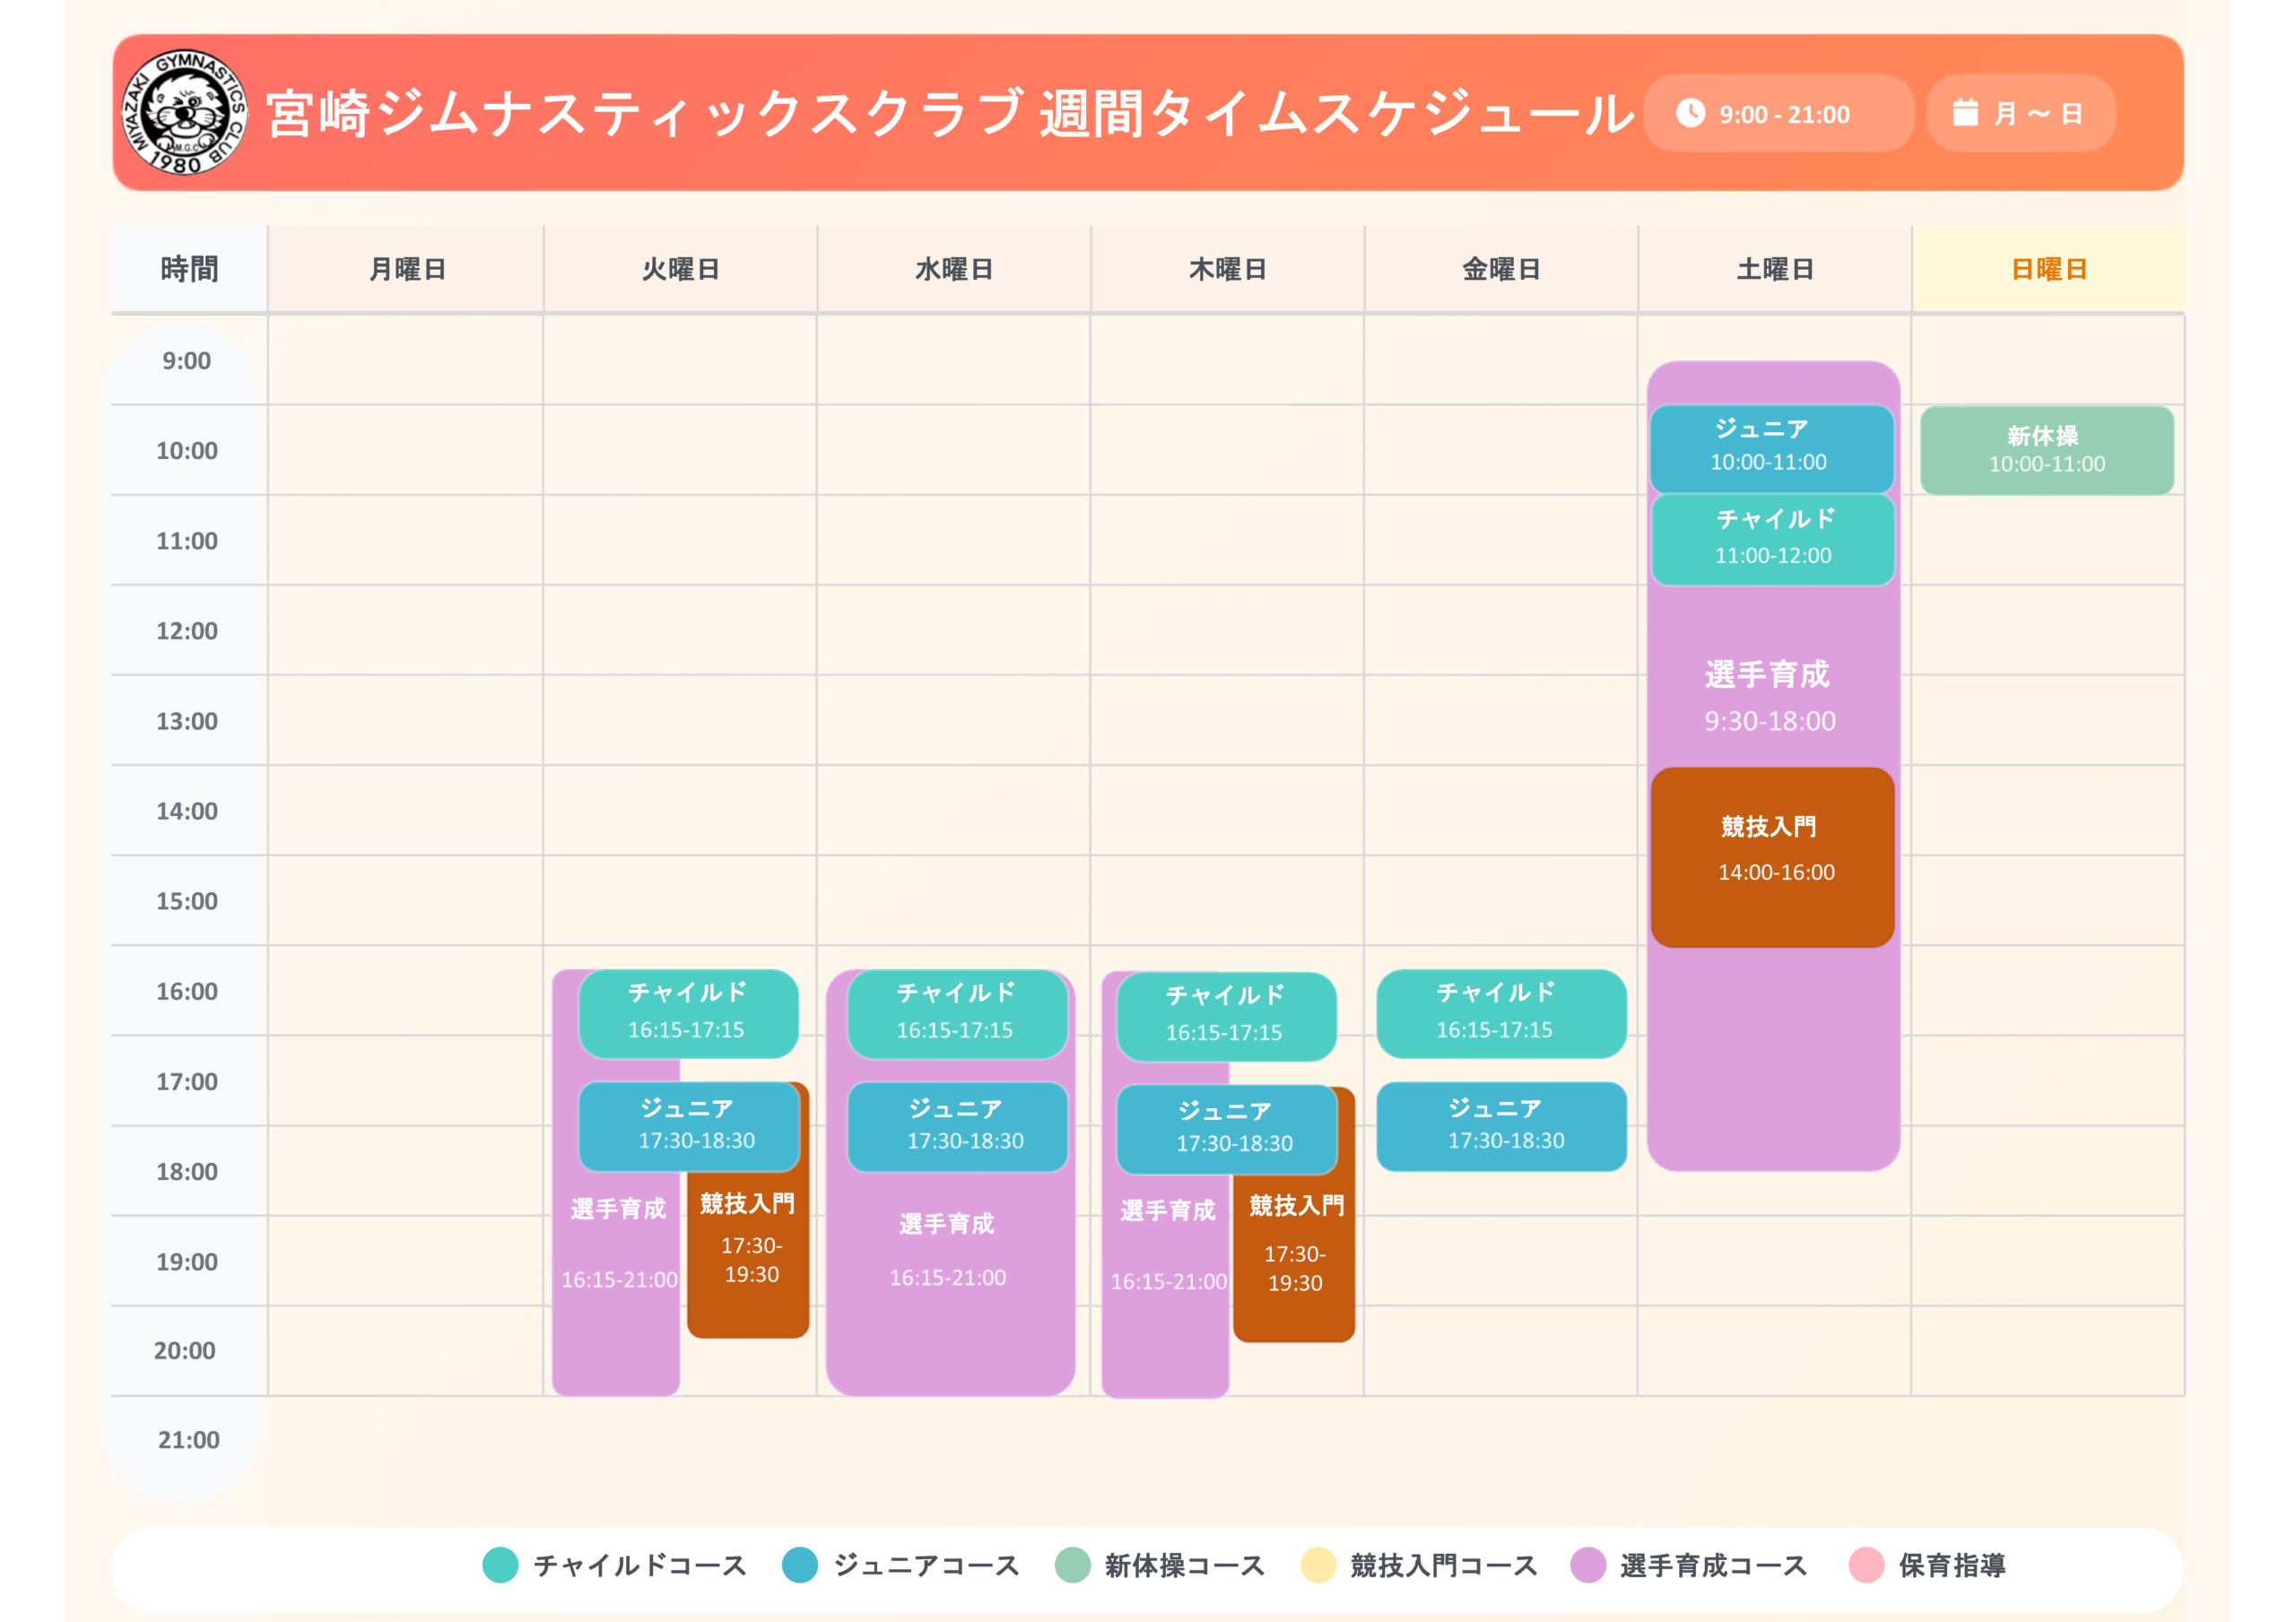This screenshot has width=2296, height=1622.
Task: Click the 18:00 time row label
Action: (x=187, y=1171)
